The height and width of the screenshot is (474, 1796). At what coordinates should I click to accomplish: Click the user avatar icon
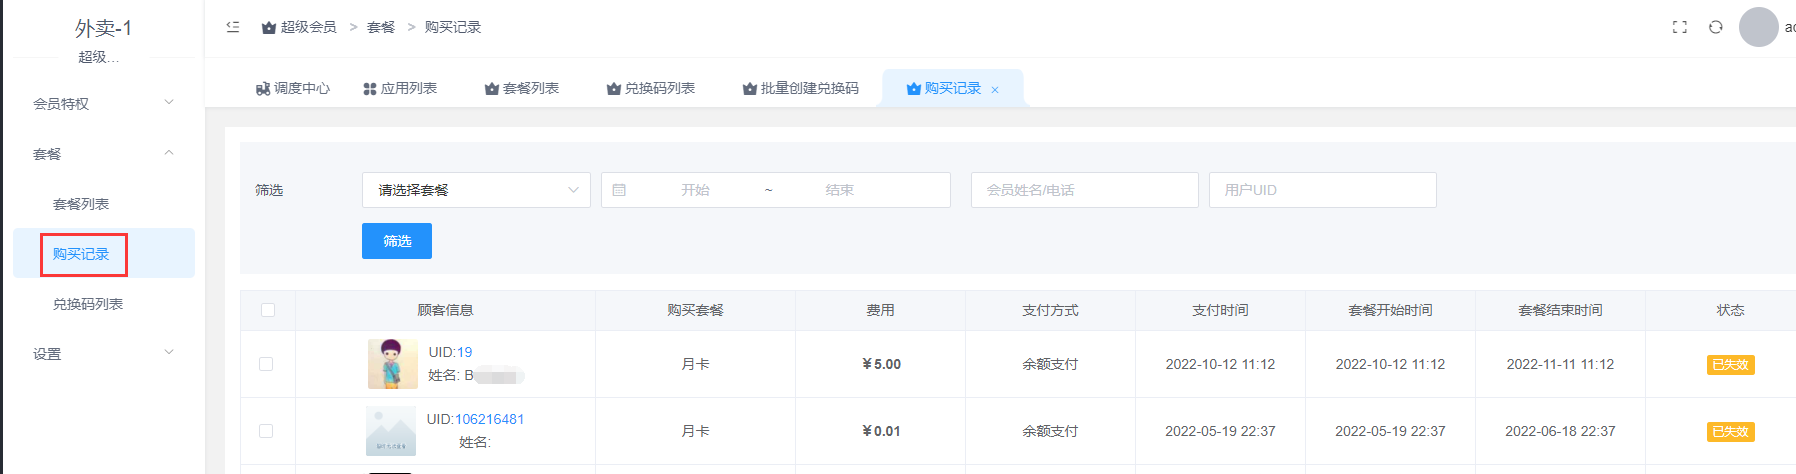[x=1758, y=27]
